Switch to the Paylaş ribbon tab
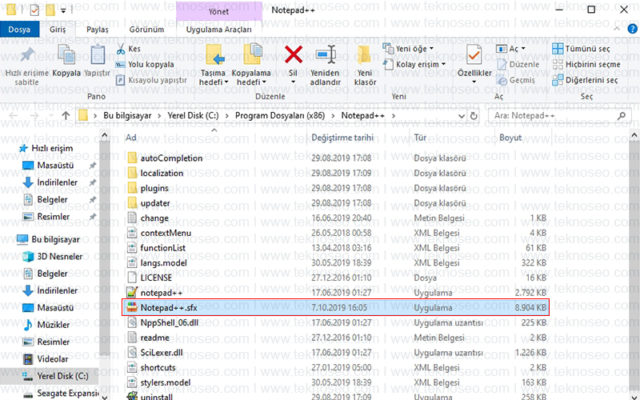This screenshot has height=400, width=640. 98,30
